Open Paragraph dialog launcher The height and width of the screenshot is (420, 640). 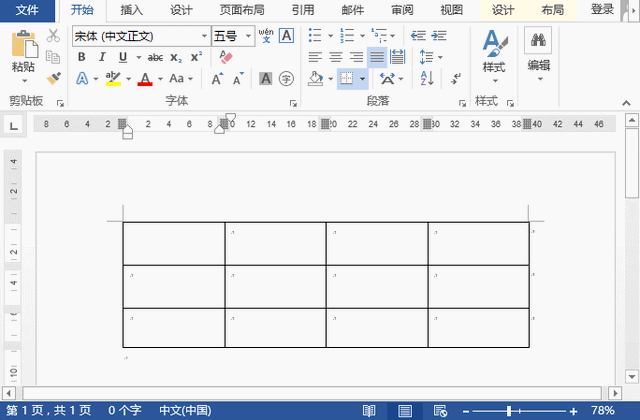[x=462, y=103]
